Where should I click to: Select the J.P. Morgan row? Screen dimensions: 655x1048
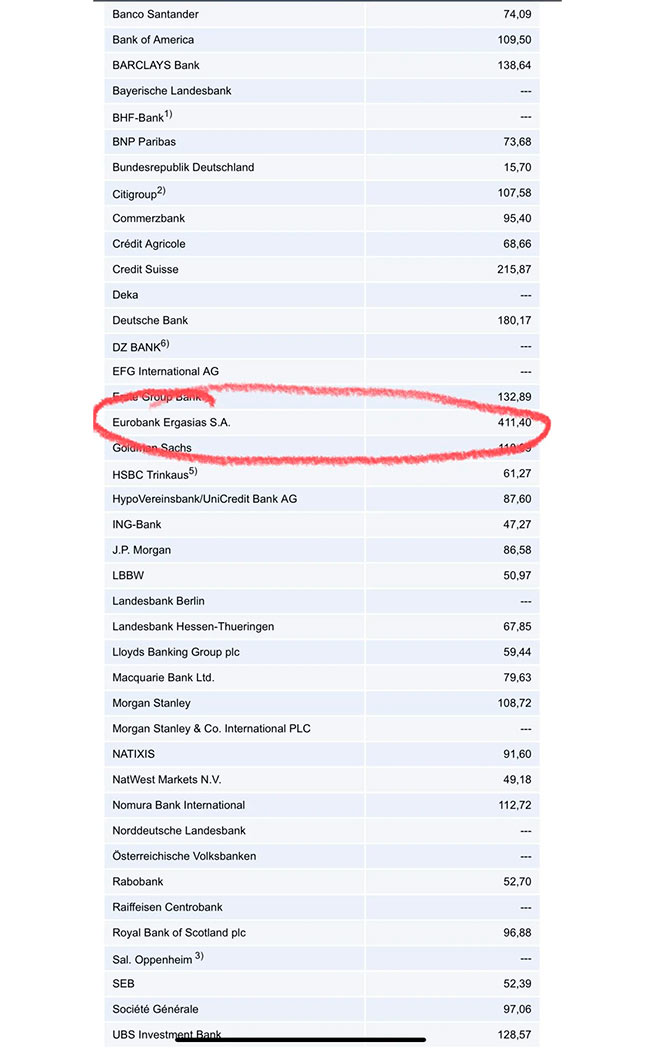coord(141,551)
